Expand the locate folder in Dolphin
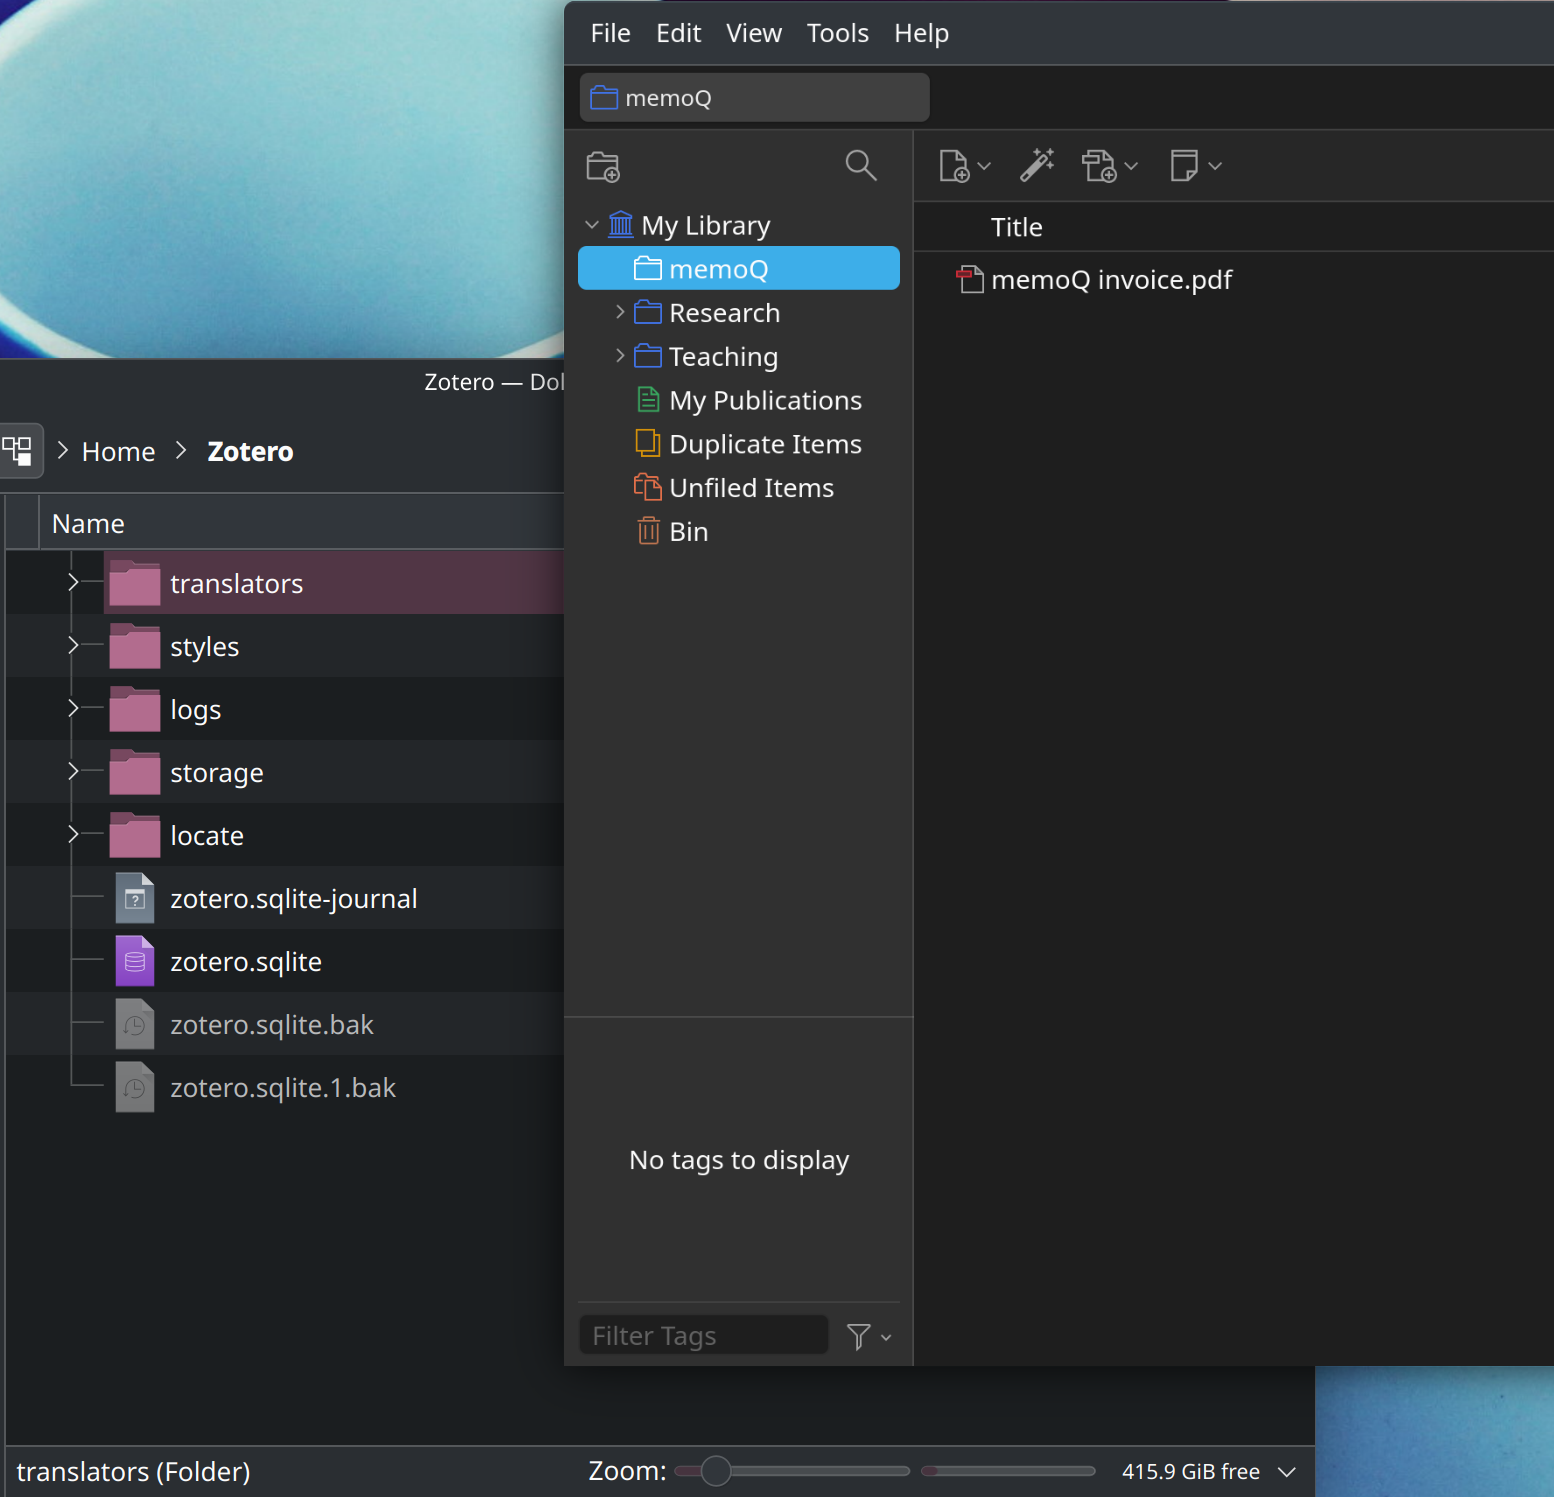 [73, 834]
